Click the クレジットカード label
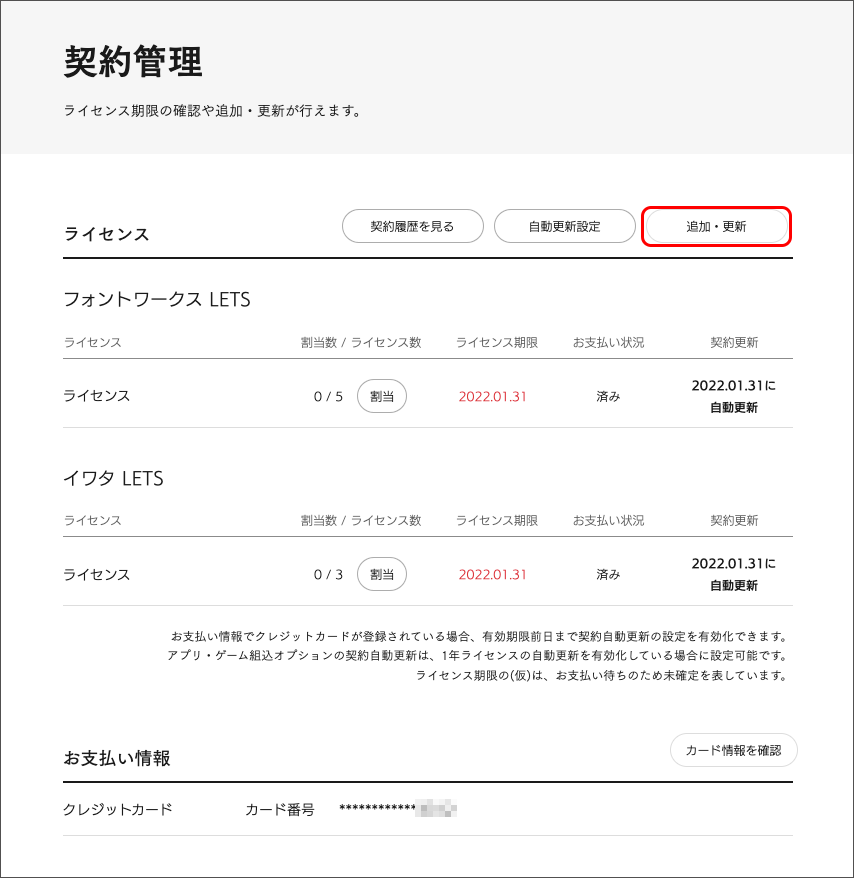The width and height of the screenshot is (854, 878). pos(118,809)
